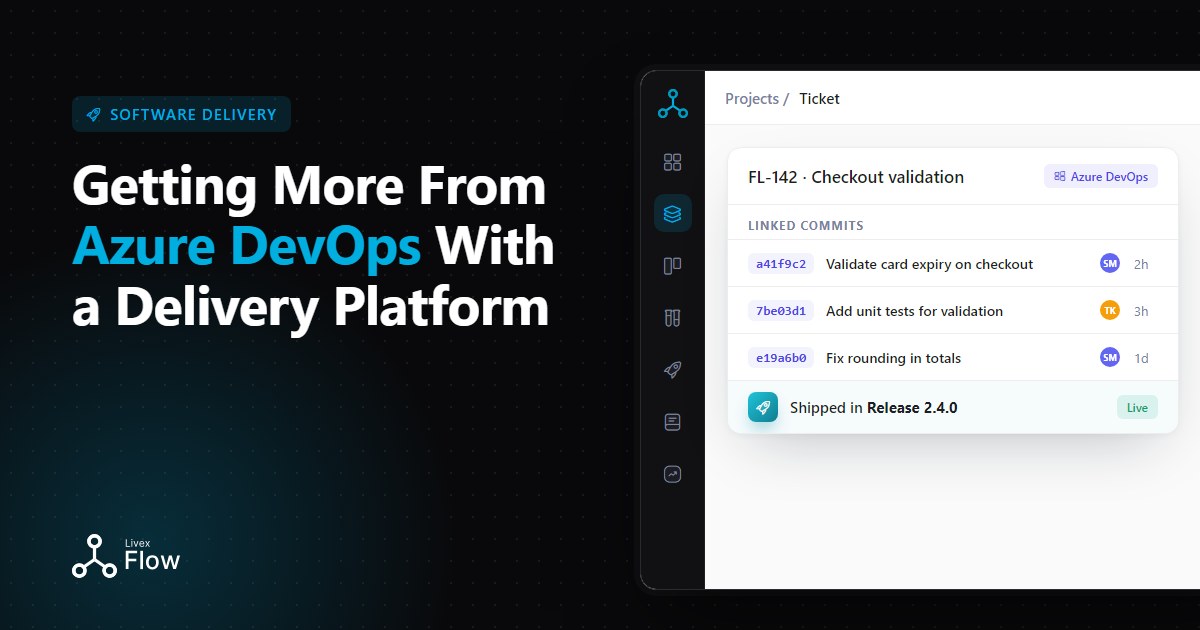This screenshot has height=630, width=1200.
Task: Click 'Shipped in Release 2.4.0' text
Action: click(873, 407)
